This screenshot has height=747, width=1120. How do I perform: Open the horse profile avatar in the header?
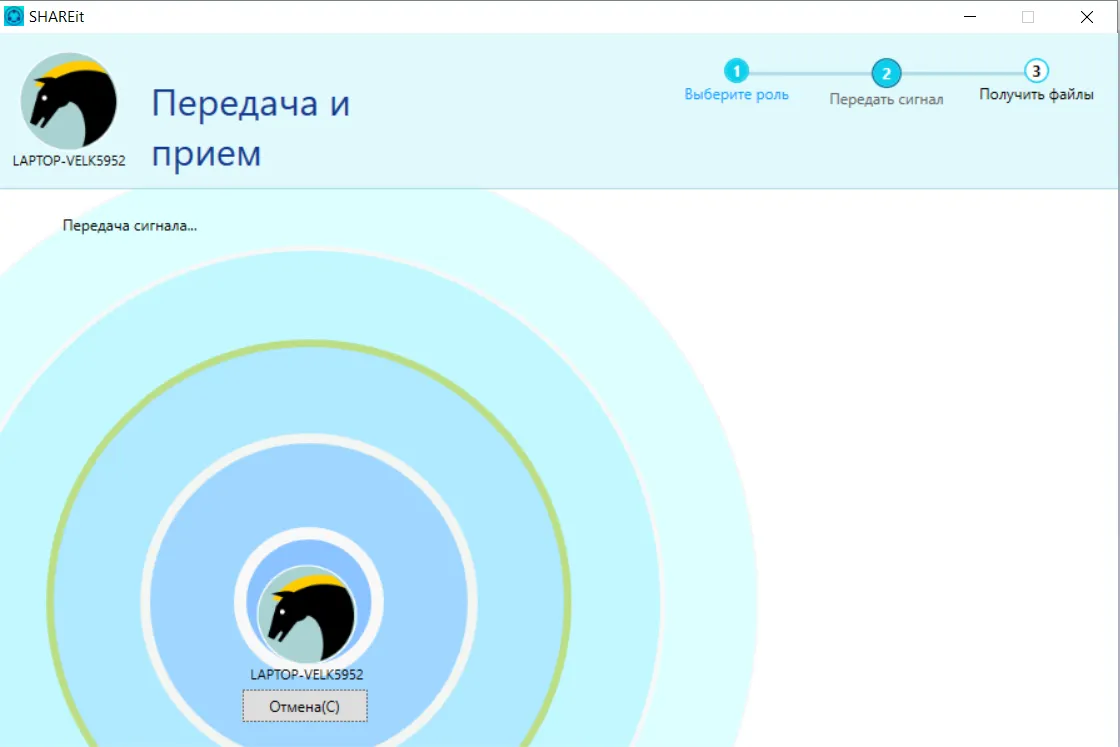69,102
